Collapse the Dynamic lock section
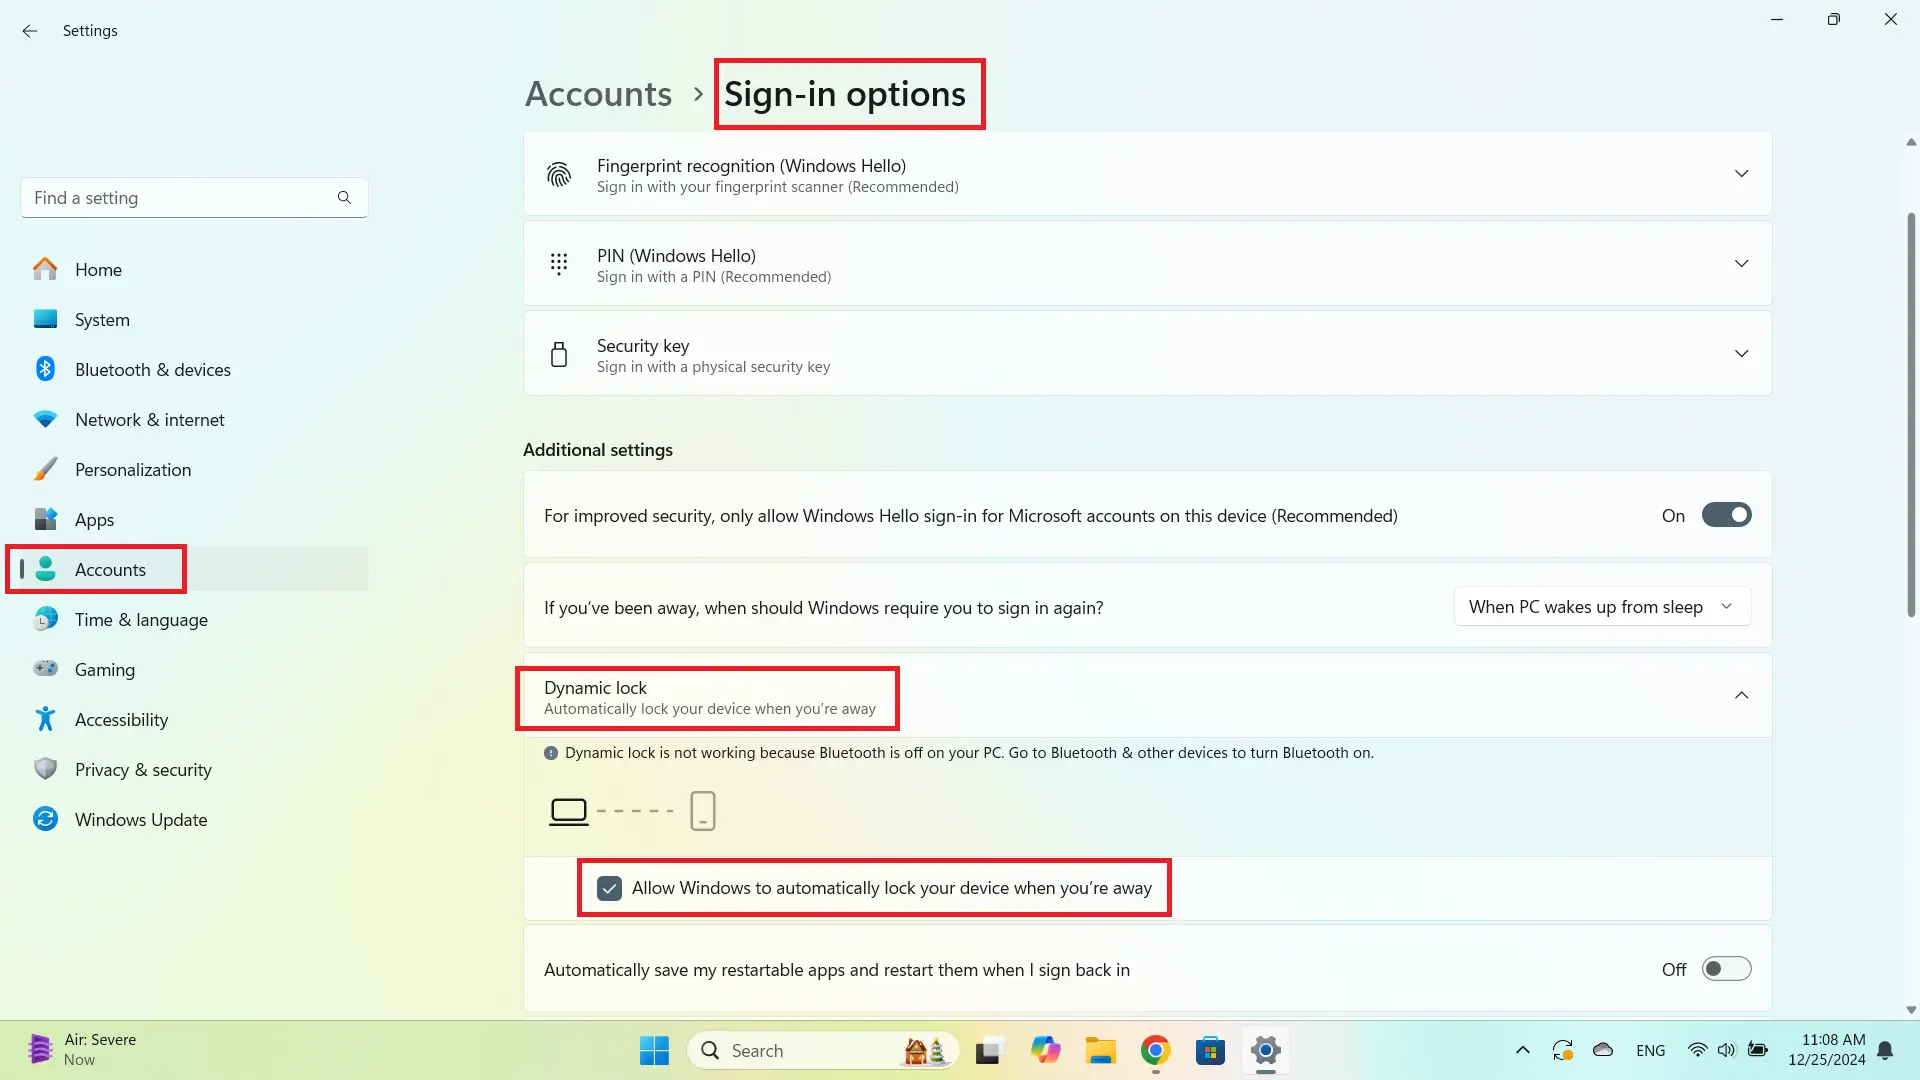The width and height of the screenshot is (1920, 1080). (1741, 696)
